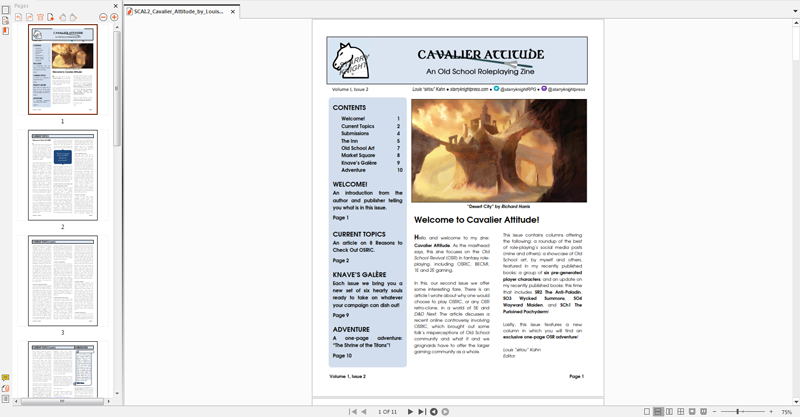Open the attachments paperclip panel
Viewport: 800px width, 417px height.
coord(5,388)
